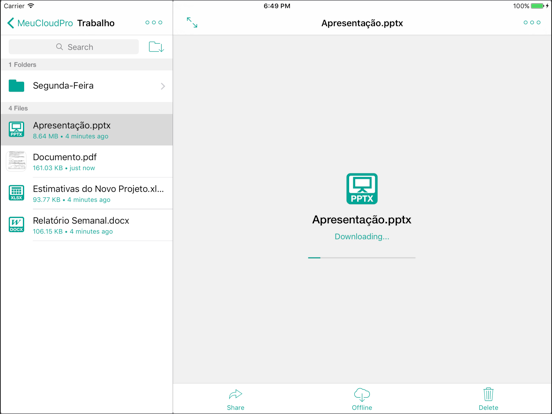Tap the Delete trash button

tap(488, 399)
